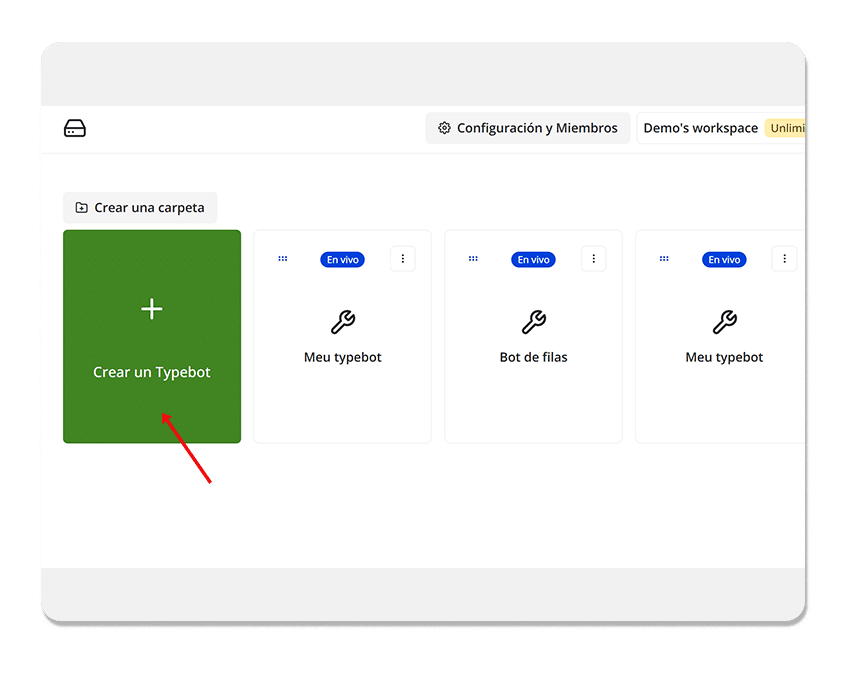The image size is (859, 694).
Task: Click En vivo badge on rightmost Meu typebot
Action: point(724,259)
